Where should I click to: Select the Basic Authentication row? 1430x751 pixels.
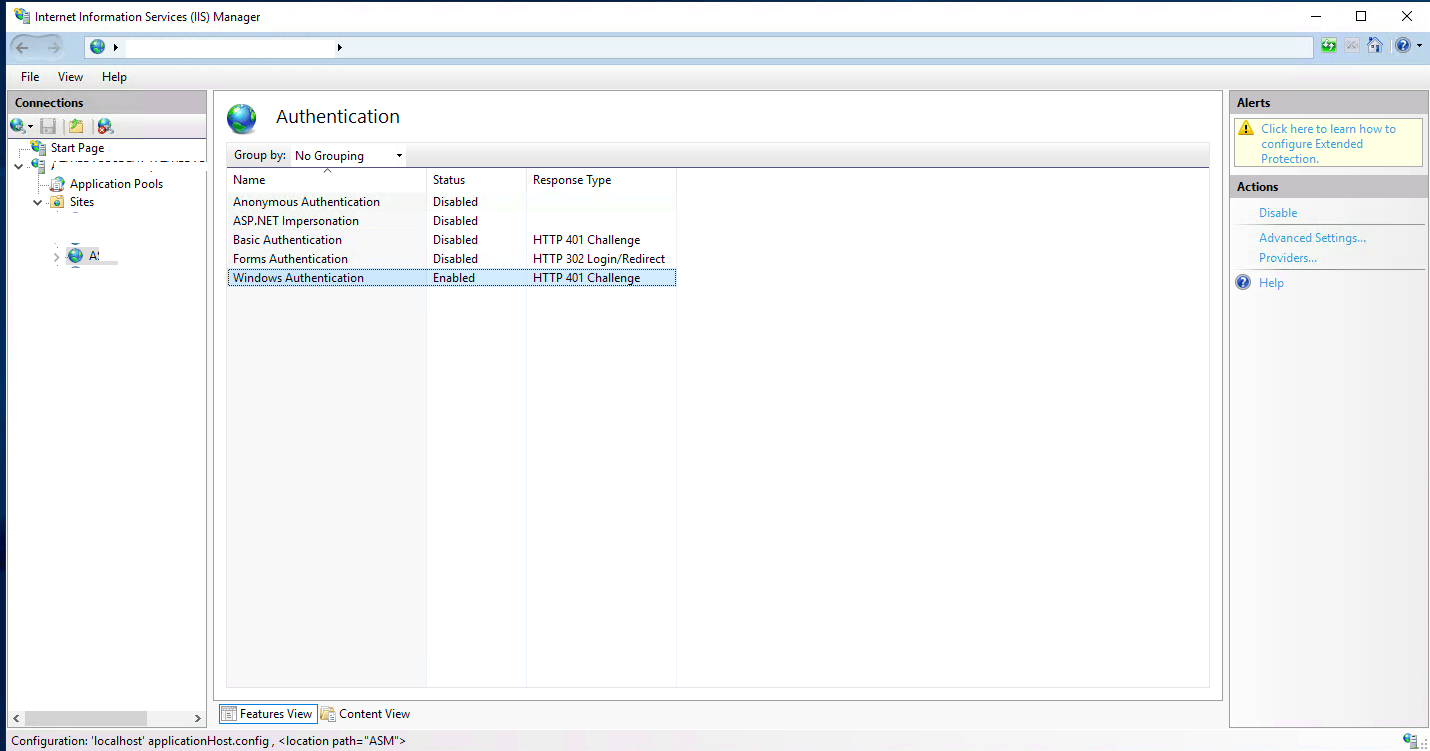(287, 239)
